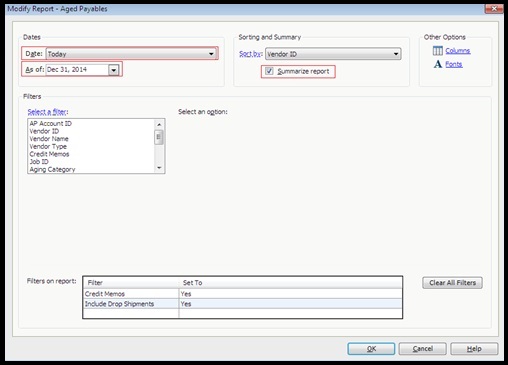Select Credit Memos row in filters table
The height and width of the screenshot is (365, 508).
(243, 294)
